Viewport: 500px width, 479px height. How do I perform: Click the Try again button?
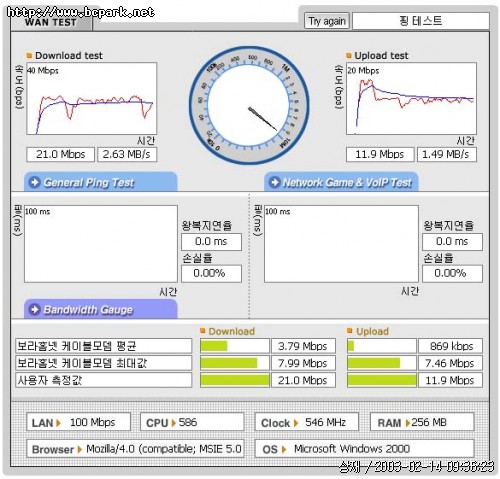coord(327,21)
